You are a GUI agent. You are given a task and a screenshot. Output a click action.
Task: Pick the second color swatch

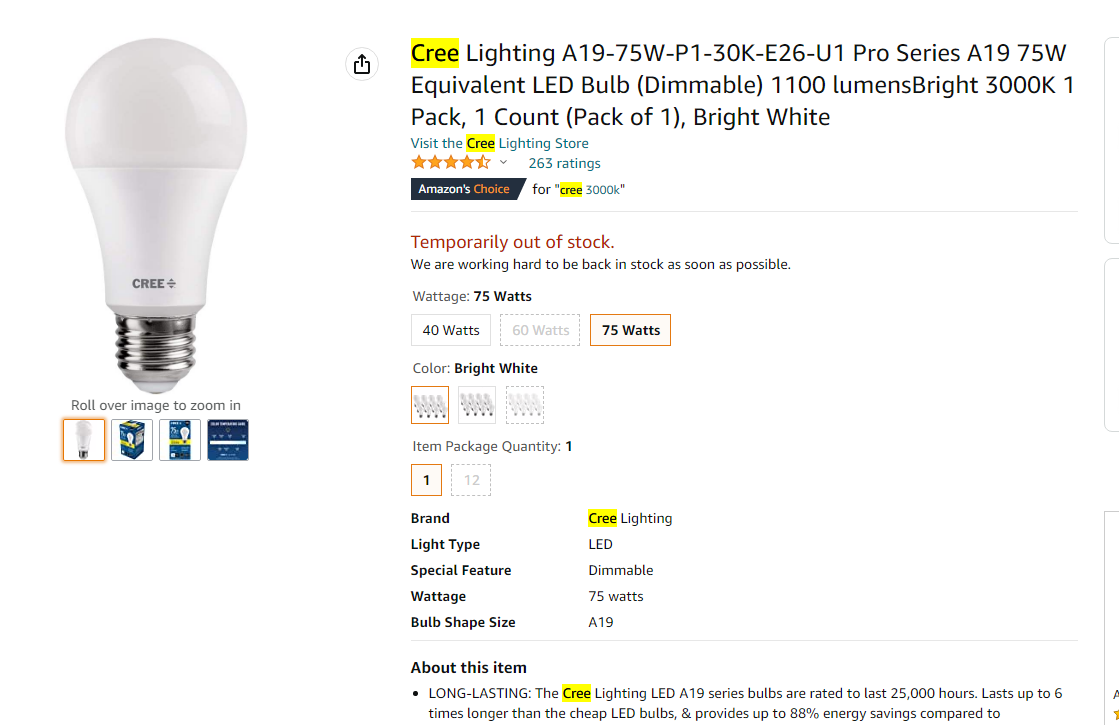pyautogui.click(x=477, y=405)
